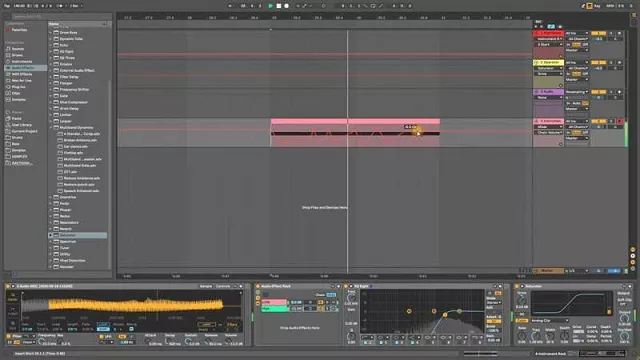This screenshot has width=640, height=360.
Task: Fold the red track 1 title triangle
Action: click(x=537, y=33)
